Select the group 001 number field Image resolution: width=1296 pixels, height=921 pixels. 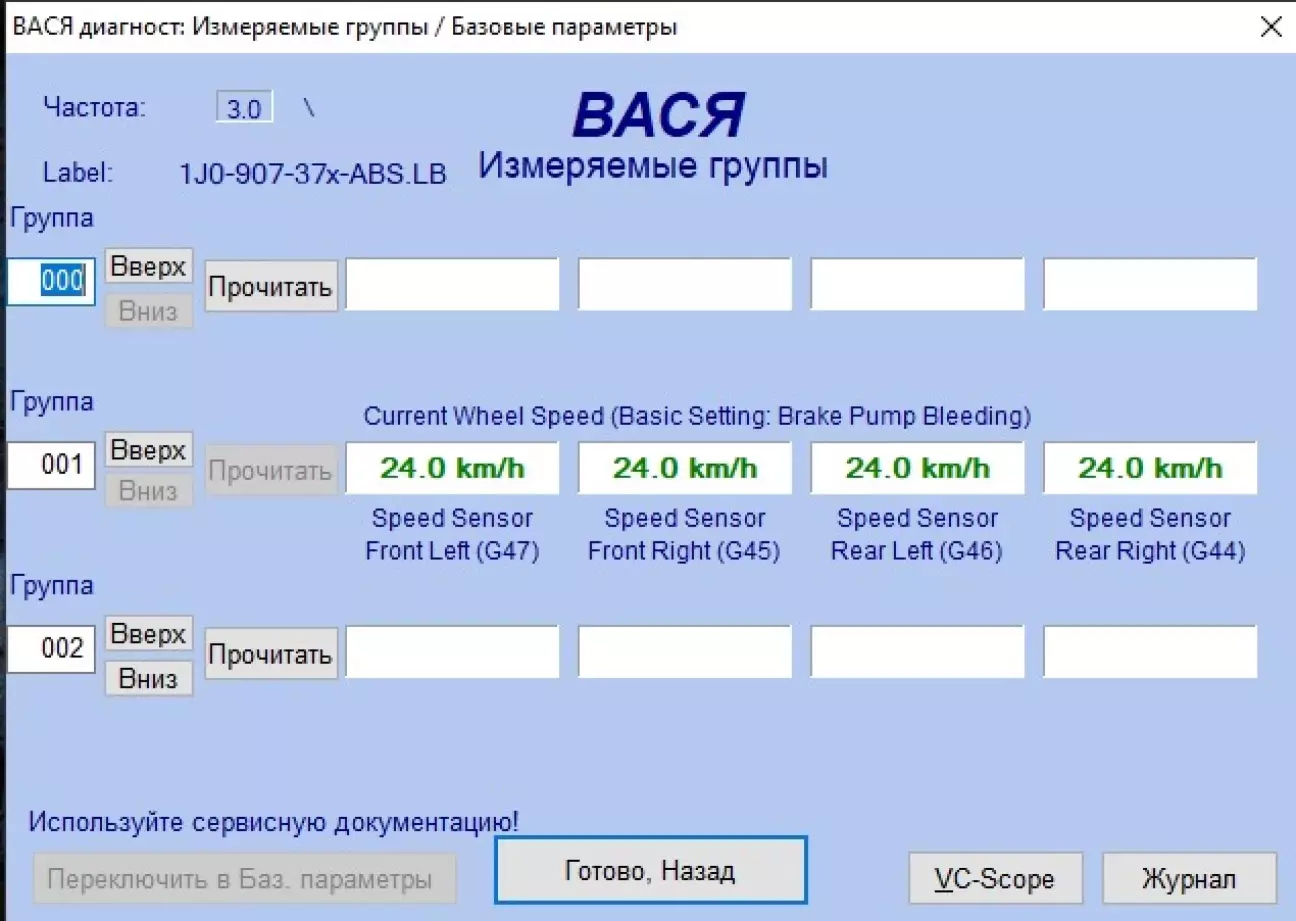[50, 465]
